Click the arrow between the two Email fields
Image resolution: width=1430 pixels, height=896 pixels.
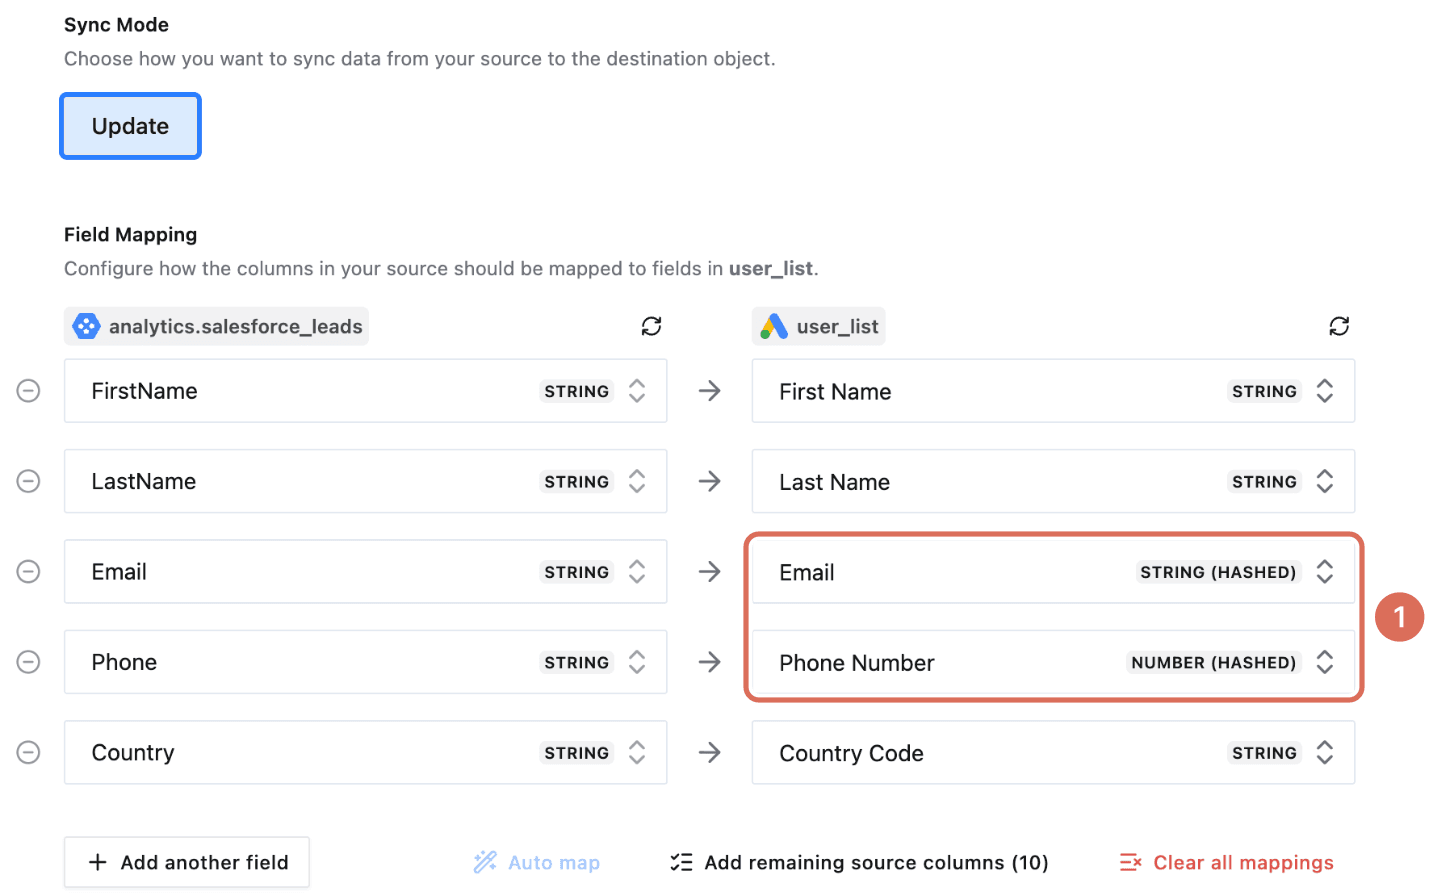coord(709,571)
